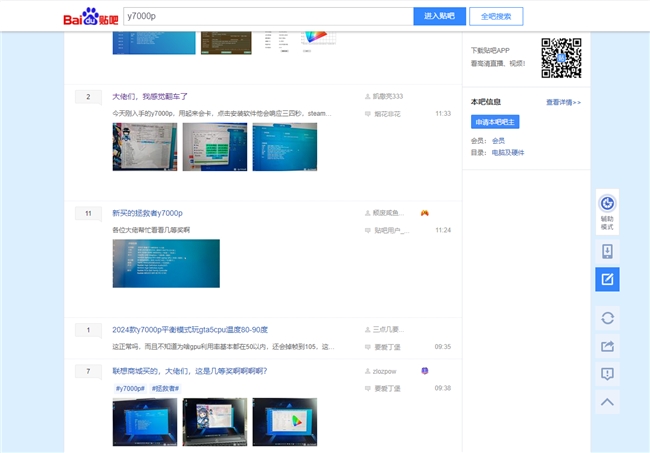Screen dimensions: 650x453
Task: Click the 申请本吧吧主 button
Action: (495, 122)
